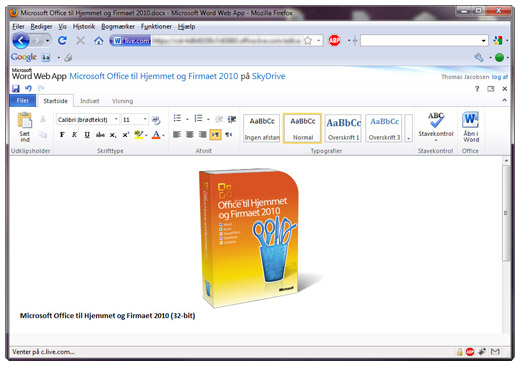Click the log af link
The height and width of the screenshot is (366, 520).
pyautogui.click(x=499, y=77)
